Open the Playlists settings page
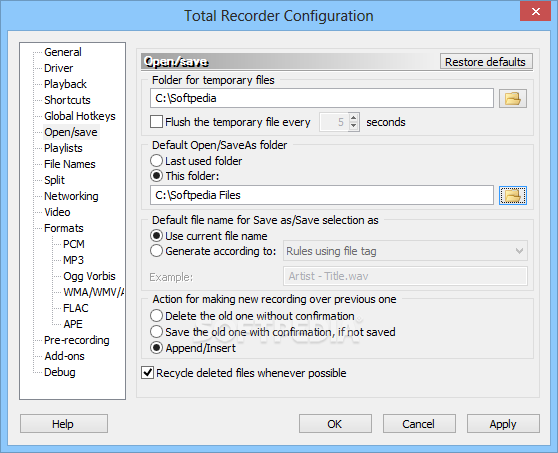The height and width of the screenshot is (453, 558). click(63, 148)
